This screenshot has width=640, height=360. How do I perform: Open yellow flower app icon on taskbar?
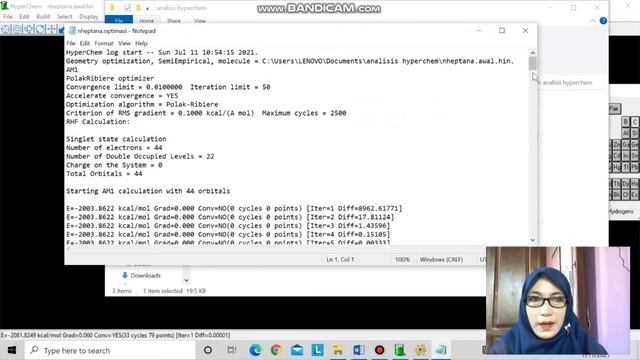(x=420, y=350)
